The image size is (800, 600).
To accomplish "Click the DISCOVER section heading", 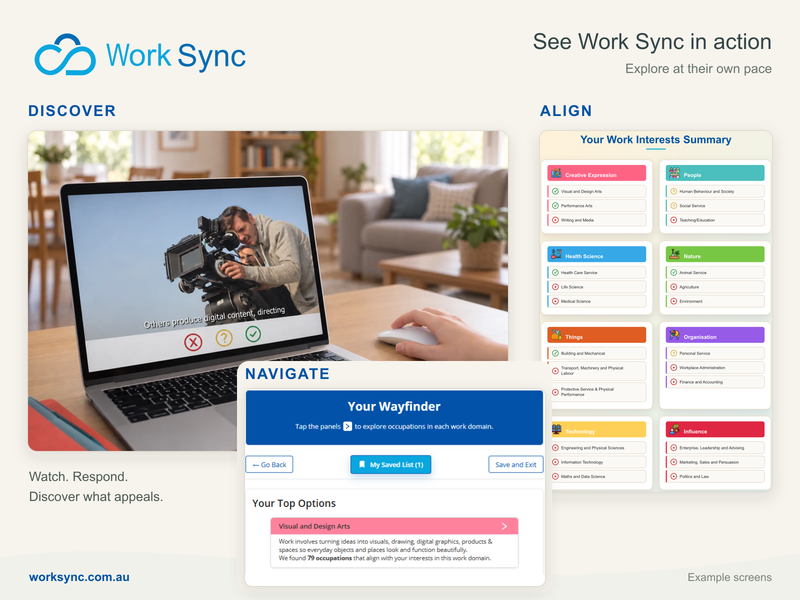I will click(x=72, y=111).
